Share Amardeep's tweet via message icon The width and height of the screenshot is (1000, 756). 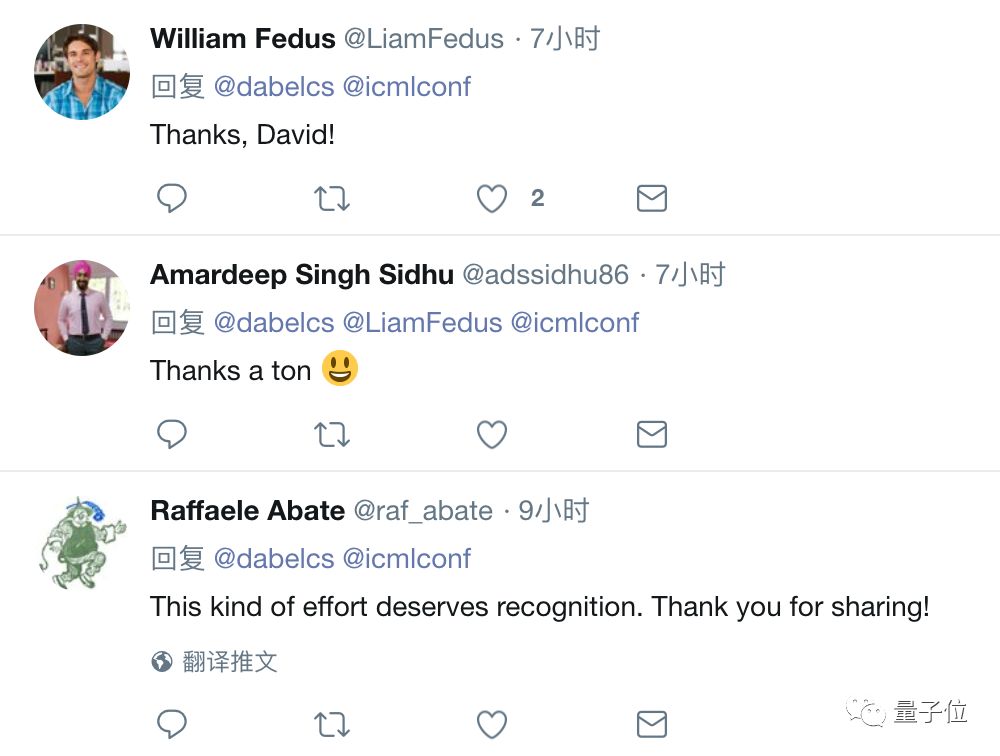tap(651, 434)
